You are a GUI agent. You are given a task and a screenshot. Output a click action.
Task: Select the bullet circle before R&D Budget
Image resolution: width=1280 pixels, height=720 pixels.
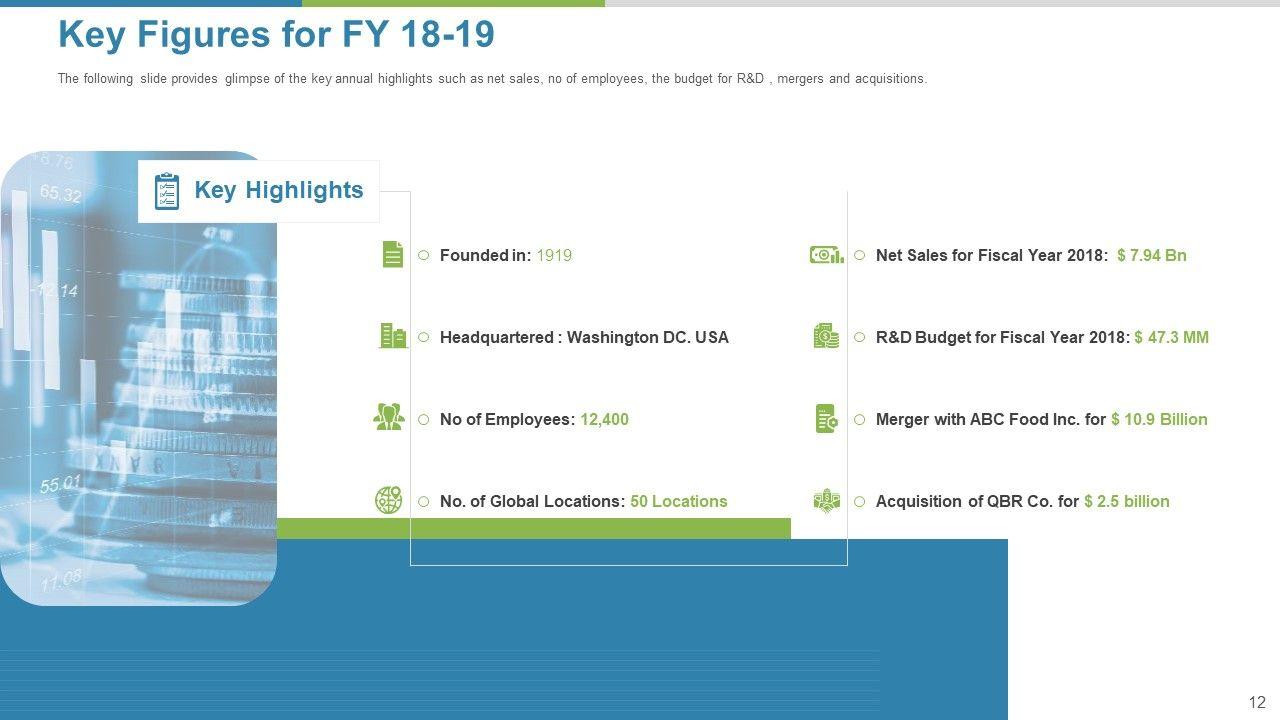click(x=859, y=337)
